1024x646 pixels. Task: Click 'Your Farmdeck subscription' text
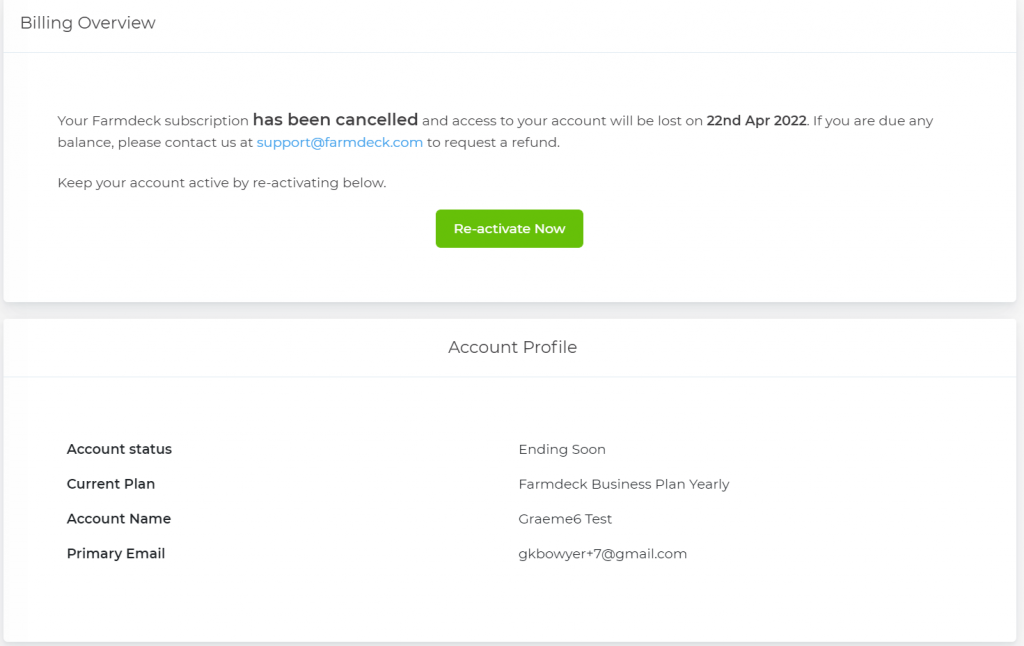pyautogui.click(x=152, y=121)
